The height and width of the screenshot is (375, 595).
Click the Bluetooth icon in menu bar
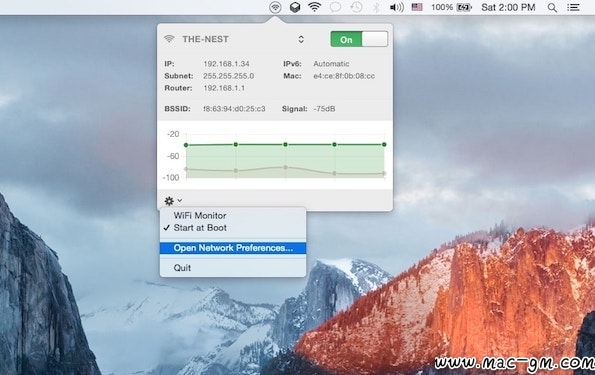[376, 7]
